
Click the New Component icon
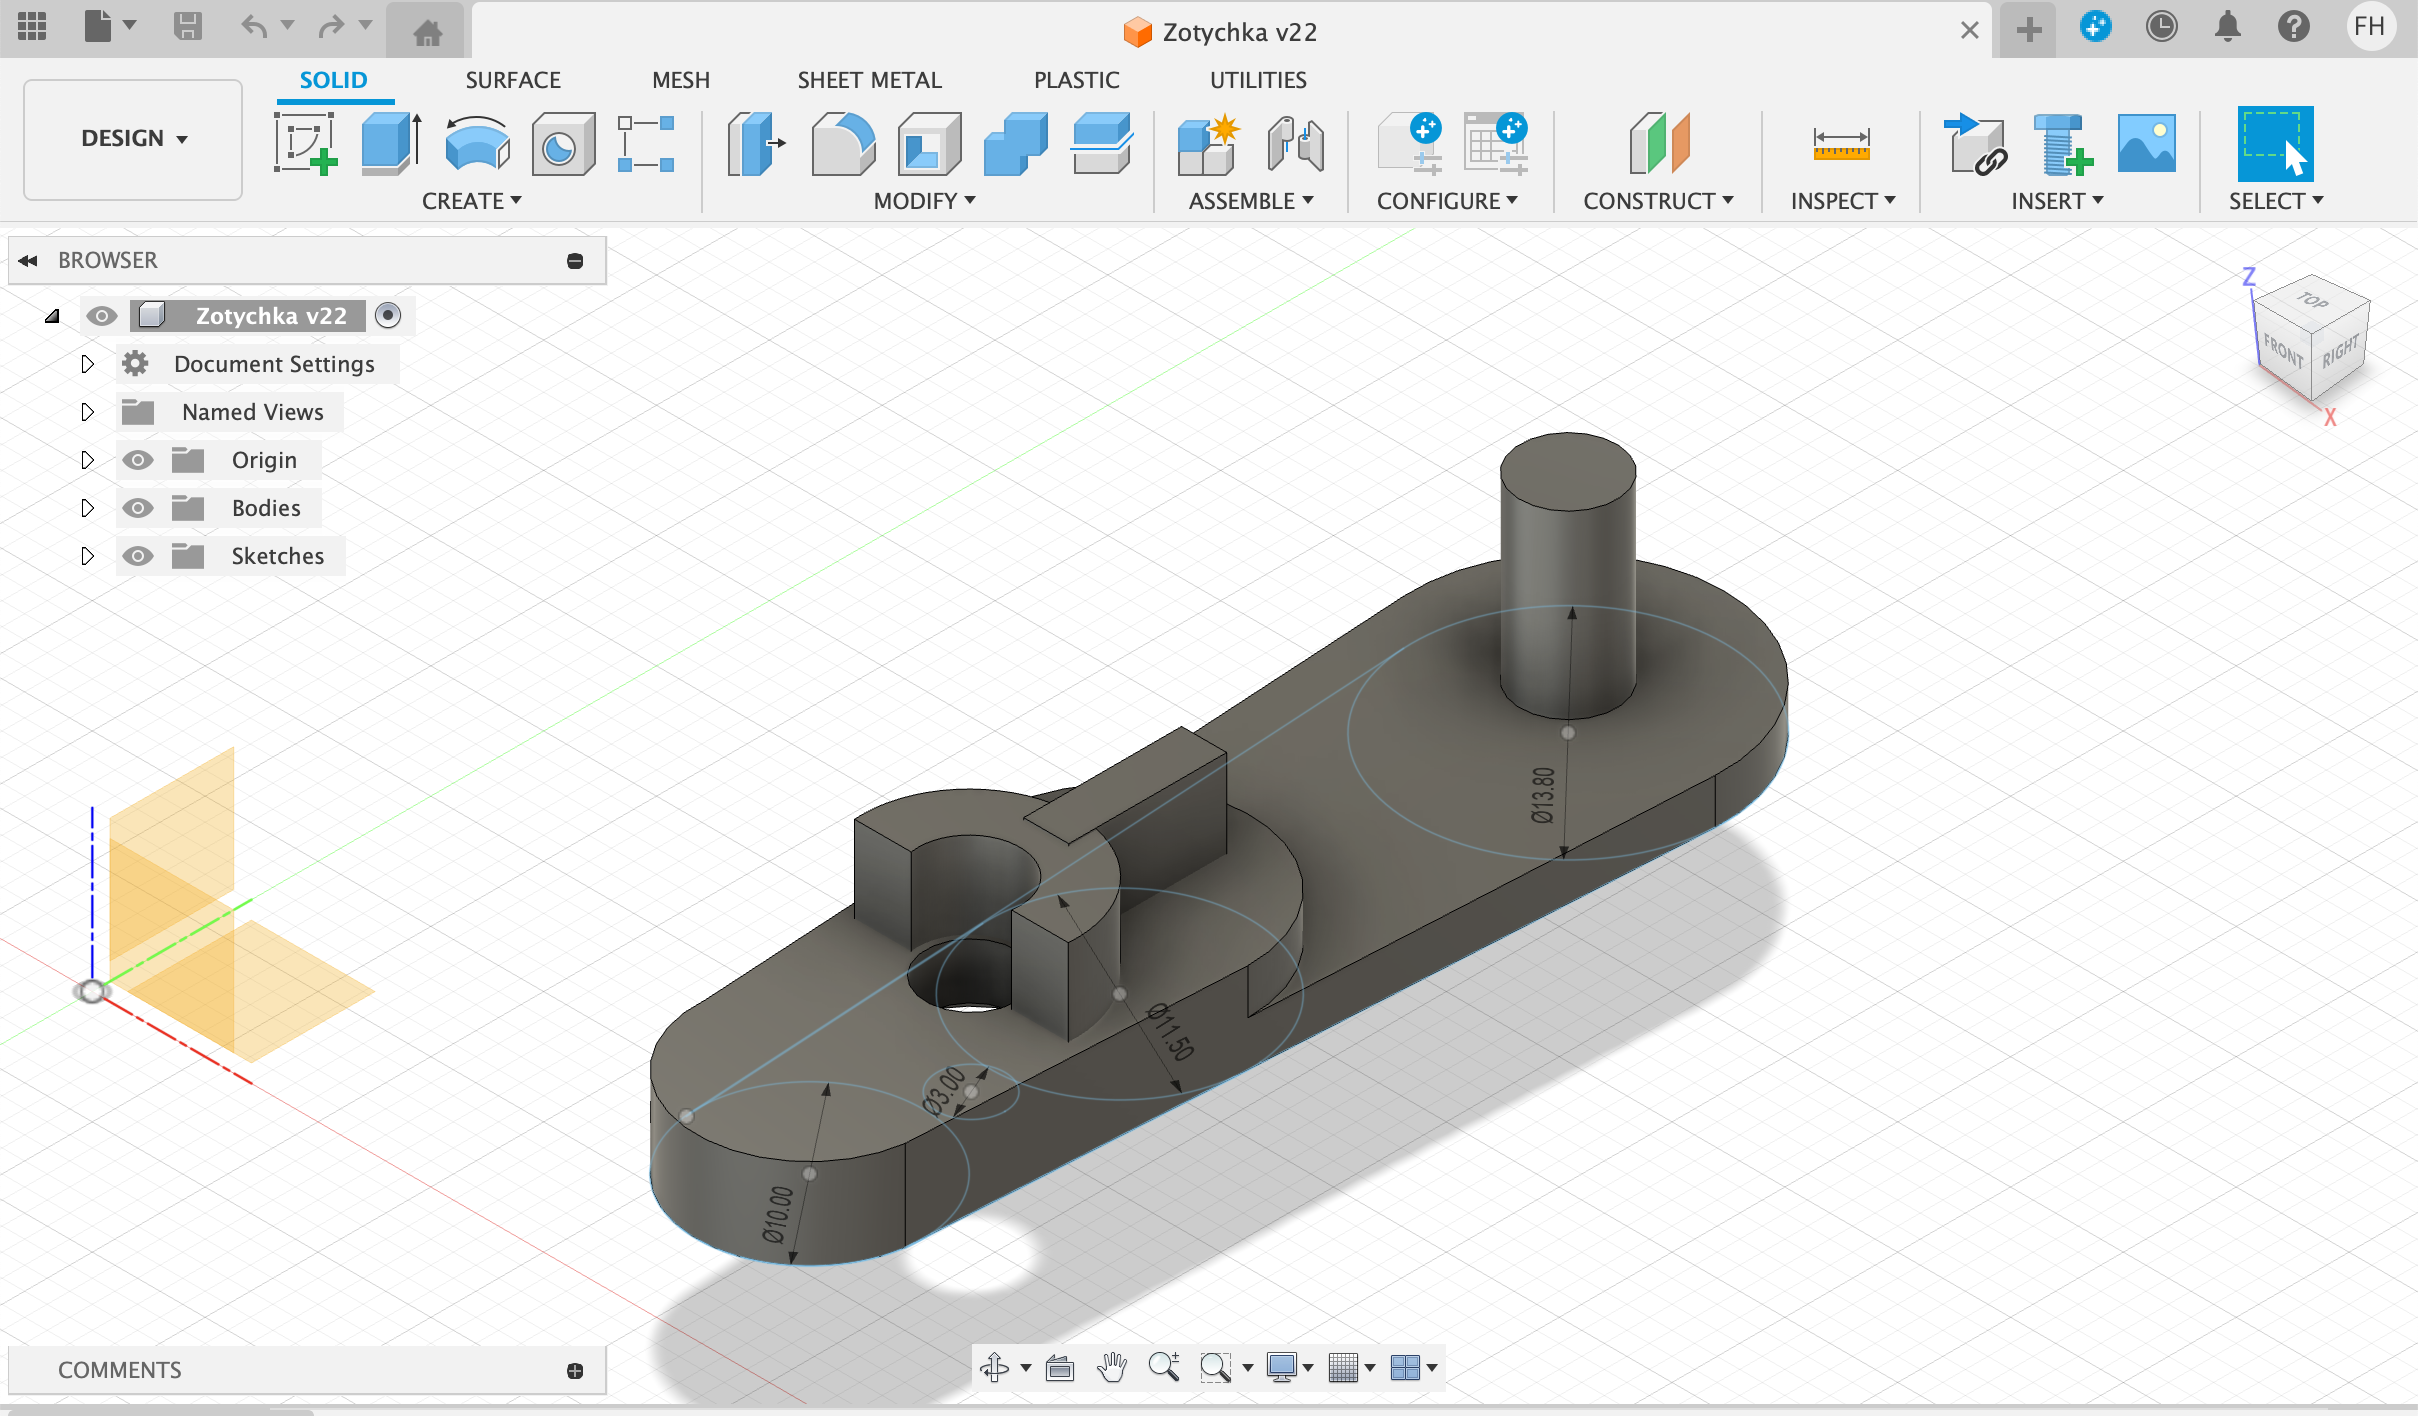[x=1209, y=144]
